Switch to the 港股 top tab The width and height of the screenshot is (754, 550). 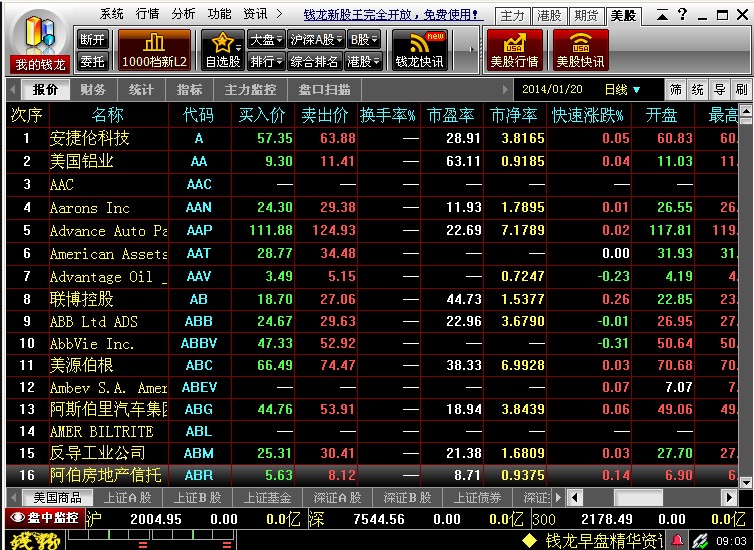click(x=549, y=16)
